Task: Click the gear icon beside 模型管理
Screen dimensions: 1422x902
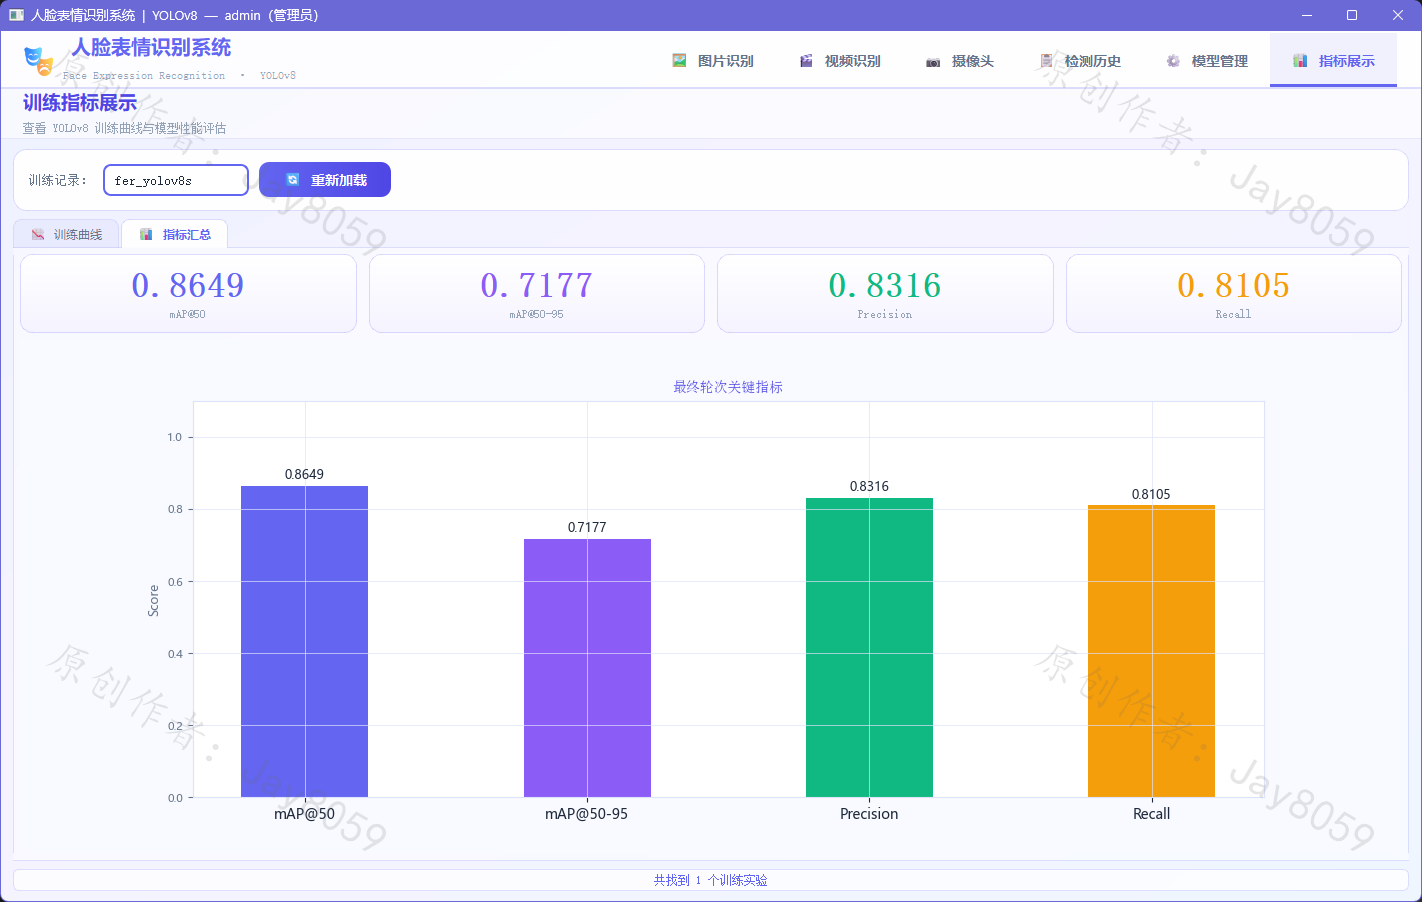Action: coord(1173,61)
